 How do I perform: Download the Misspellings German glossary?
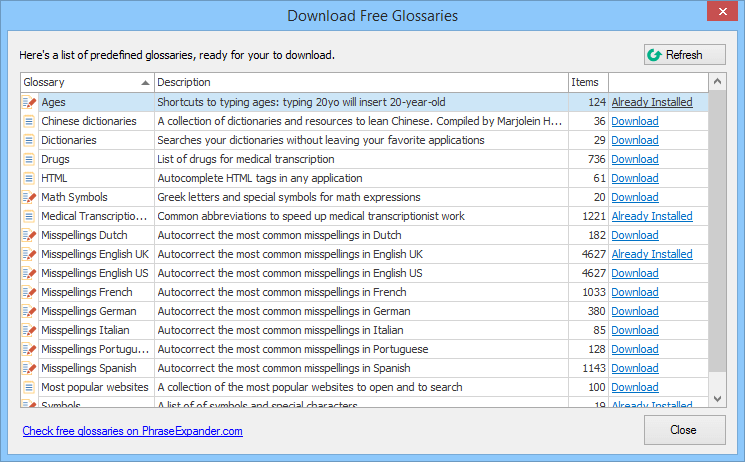[x=635, y=311]
